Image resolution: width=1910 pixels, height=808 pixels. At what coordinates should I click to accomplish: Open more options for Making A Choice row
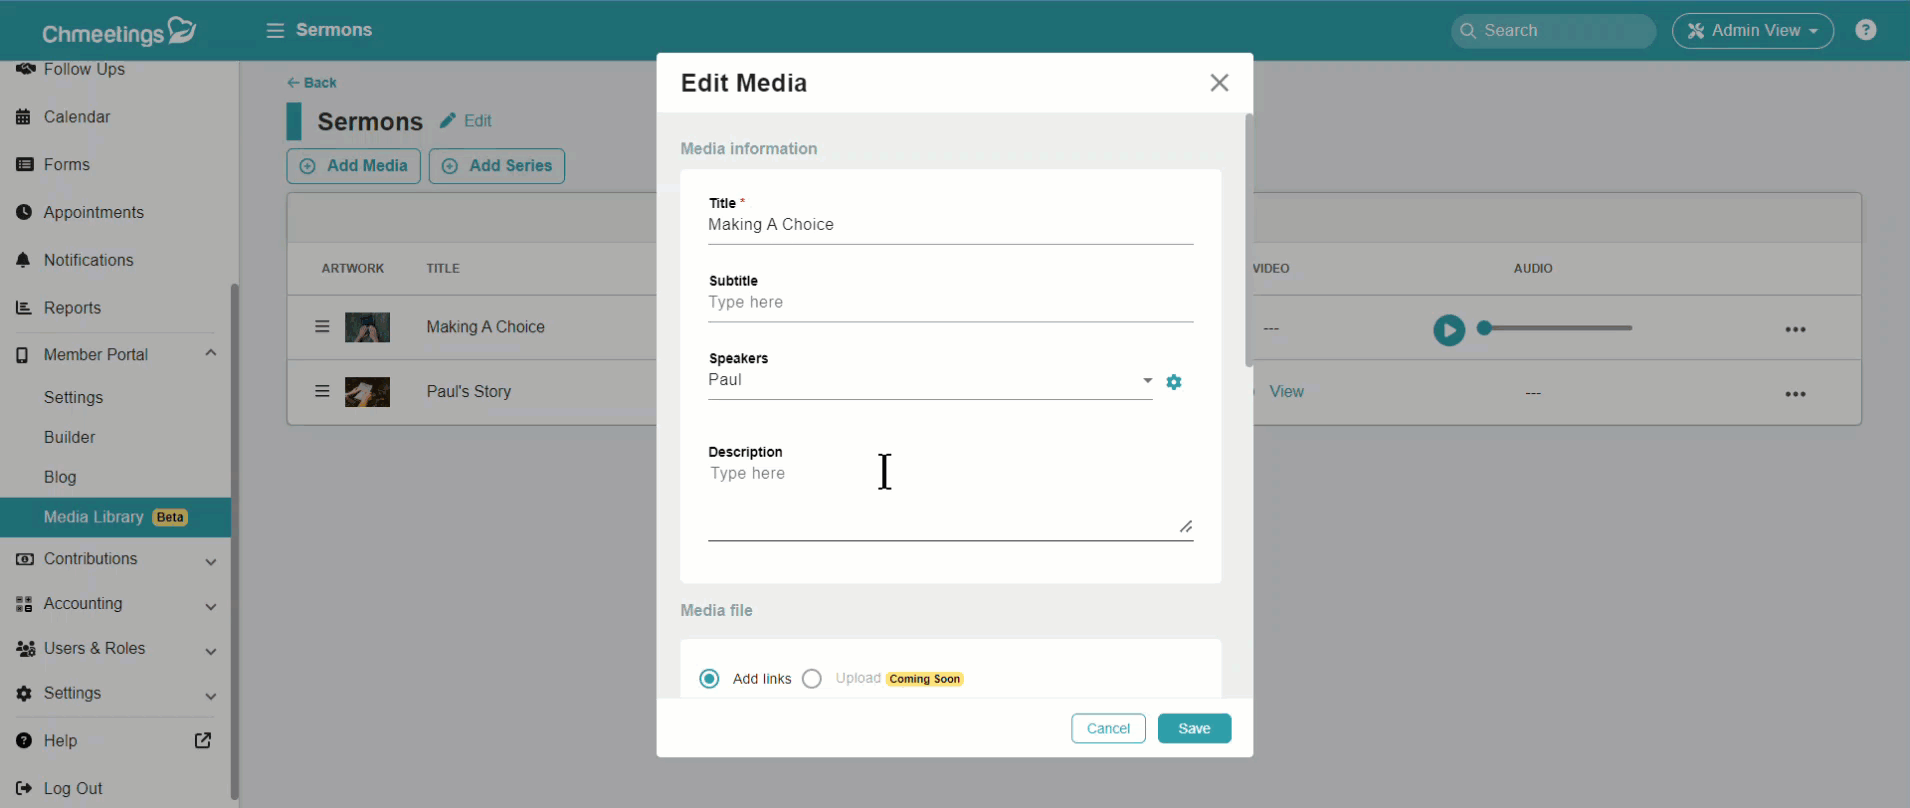(x=1795, y=329)
